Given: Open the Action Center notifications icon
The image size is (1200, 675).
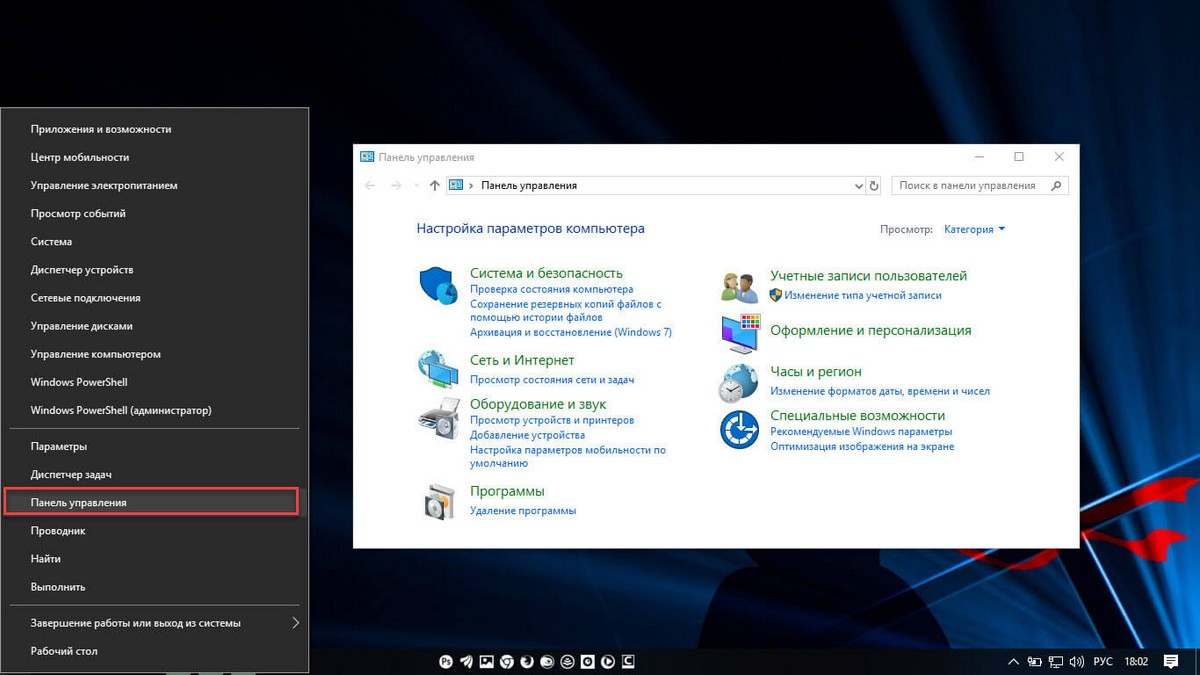Looking at the screenshot, I should point(1171,662).
